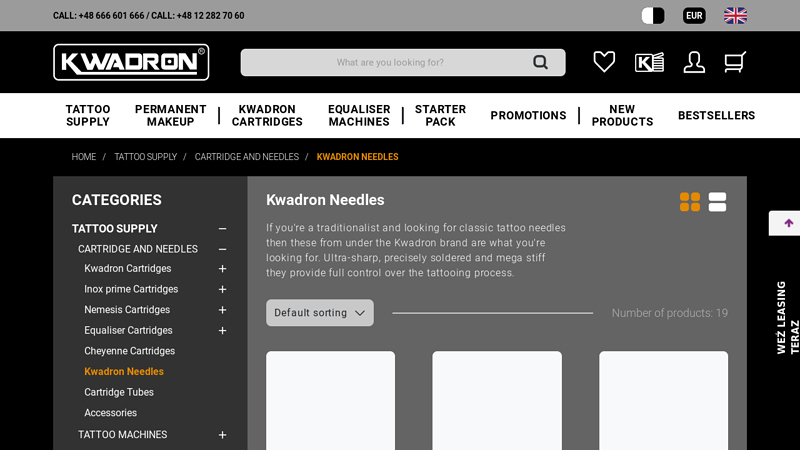The height and width of the screenshot is (450, 800).
Task: Expand the TATTOO MACHINES category
Action: tap(222, 435)
